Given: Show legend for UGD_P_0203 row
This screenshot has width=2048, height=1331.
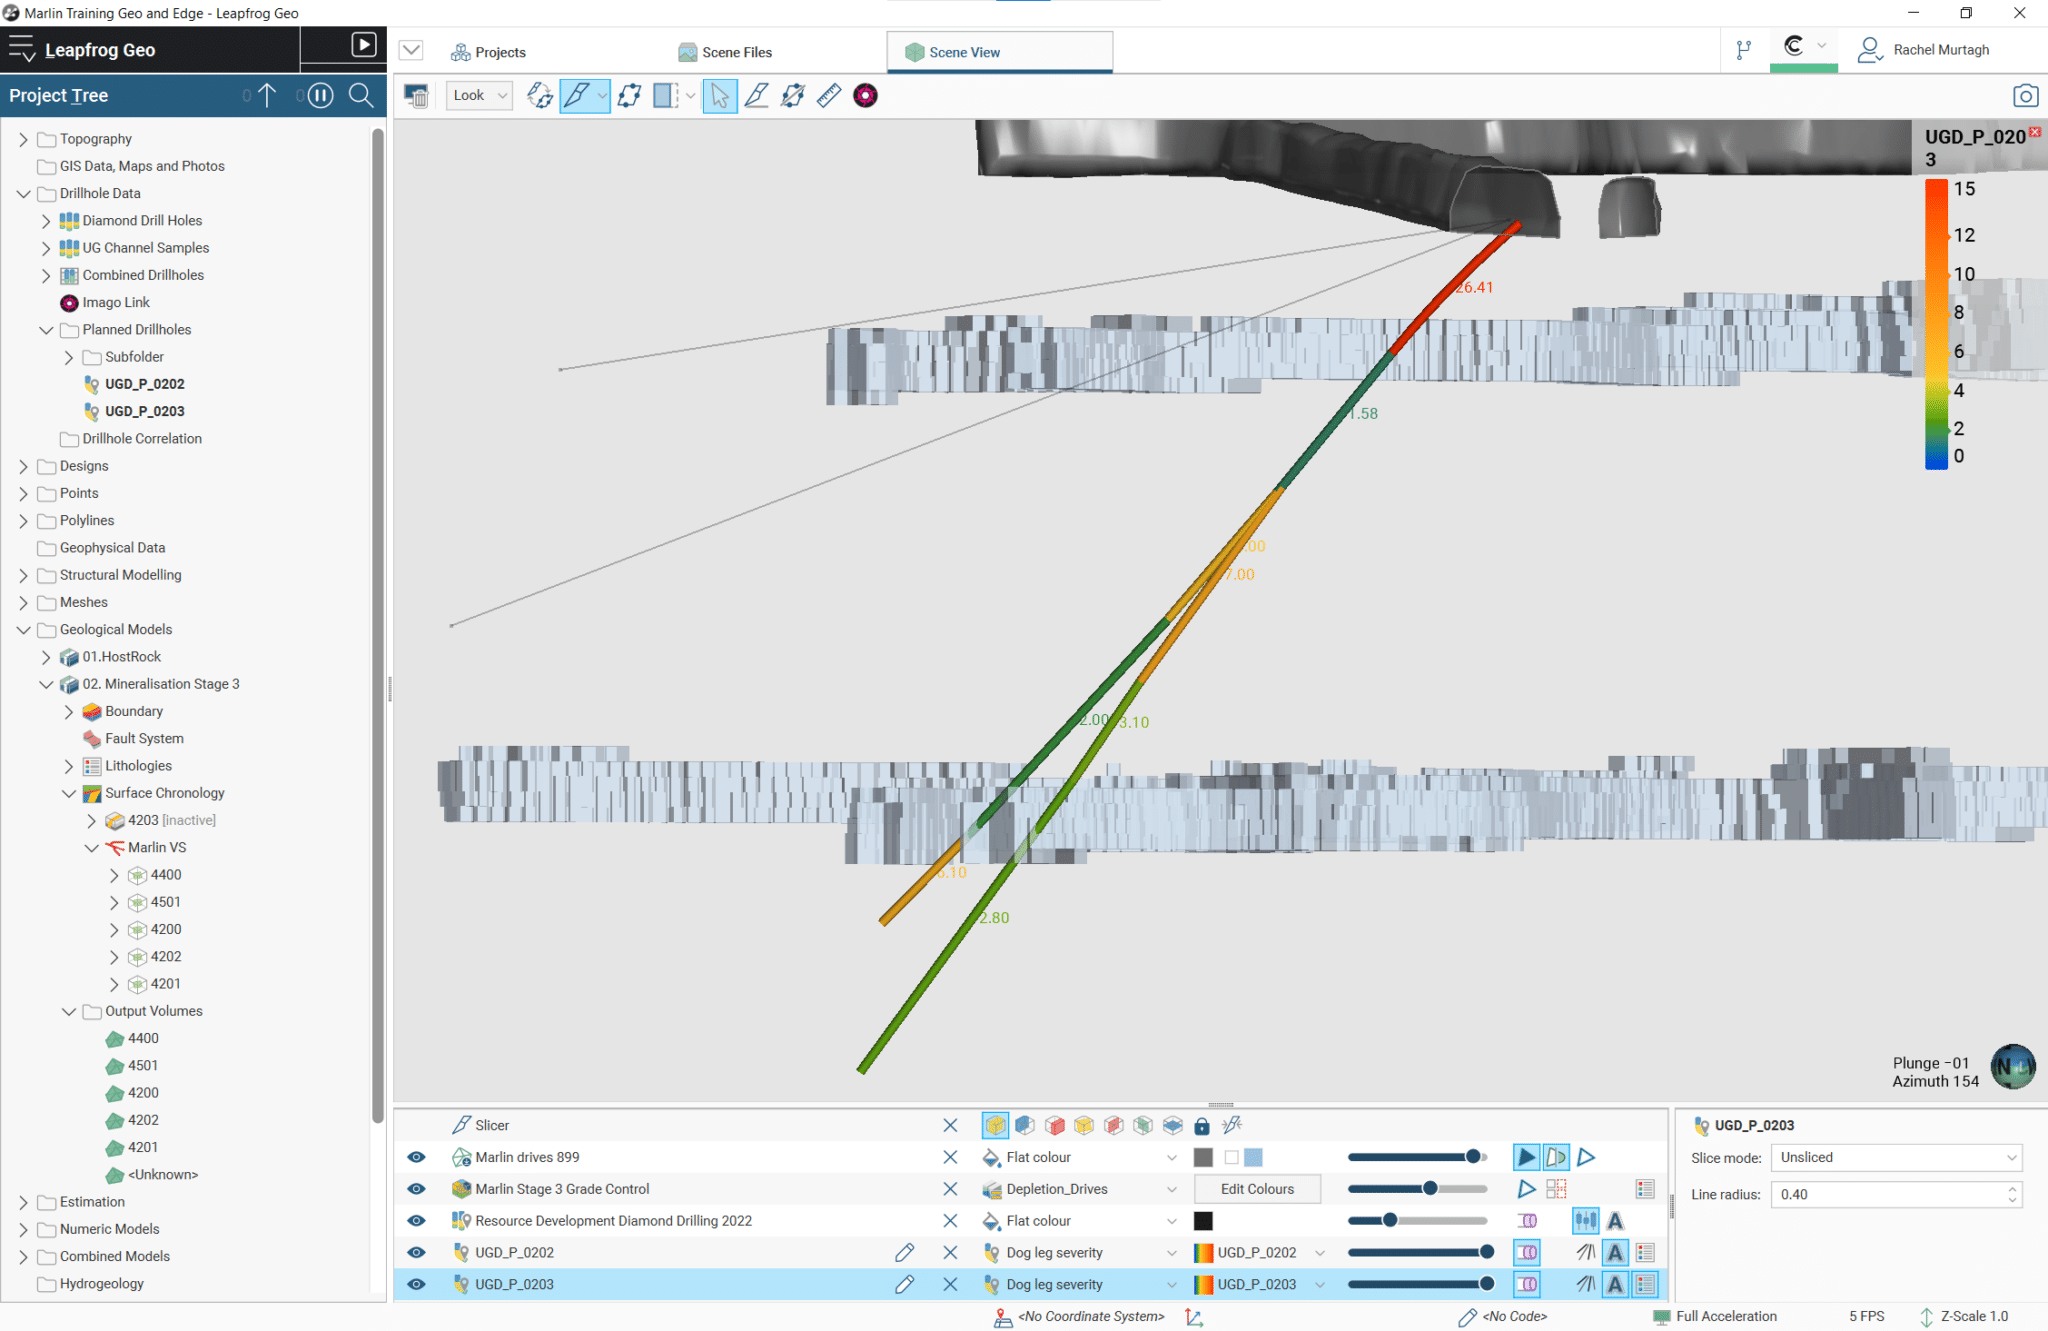Looking at the screenshot, I should tap(1646, 1284).
